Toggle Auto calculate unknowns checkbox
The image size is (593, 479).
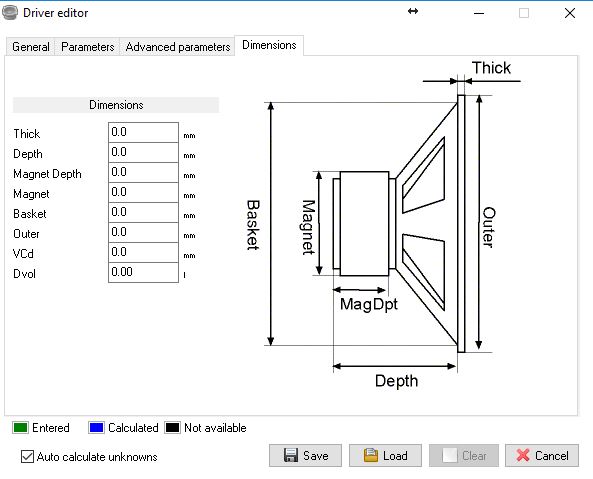coord(27,457)
